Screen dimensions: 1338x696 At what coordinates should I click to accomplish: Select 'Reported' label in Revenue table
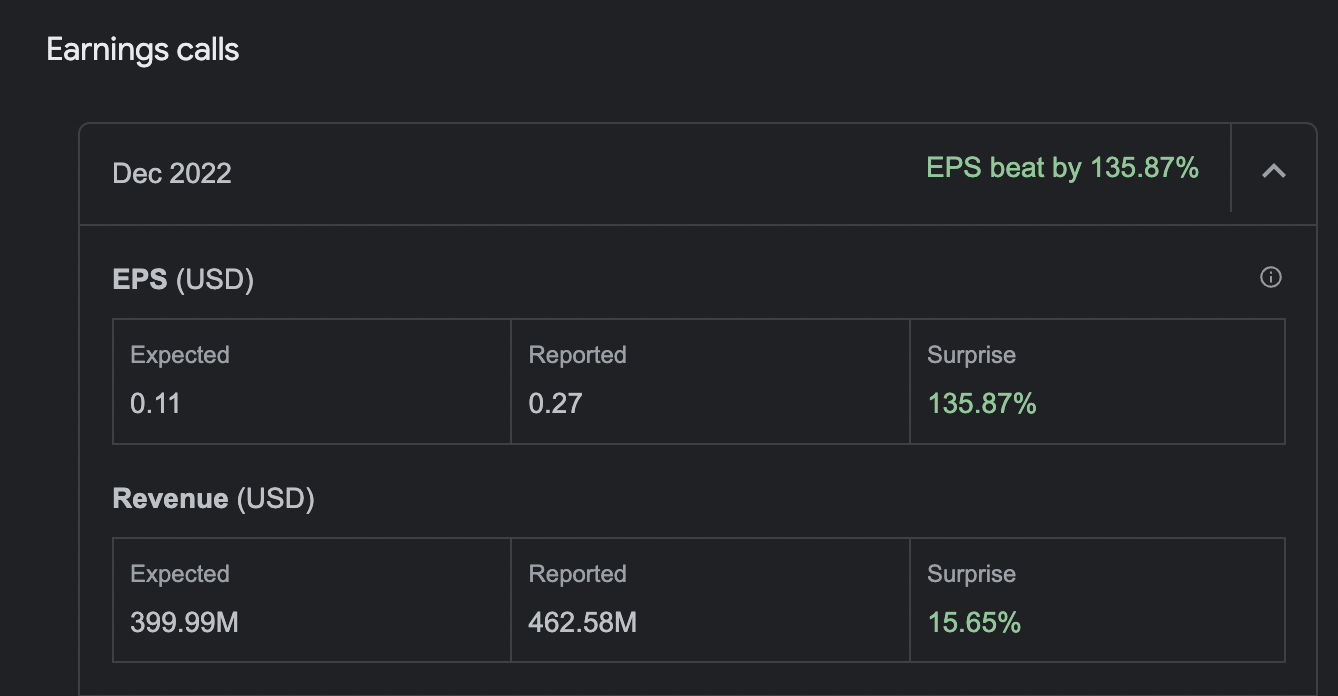pyautogui.click(x=577, y=575)
